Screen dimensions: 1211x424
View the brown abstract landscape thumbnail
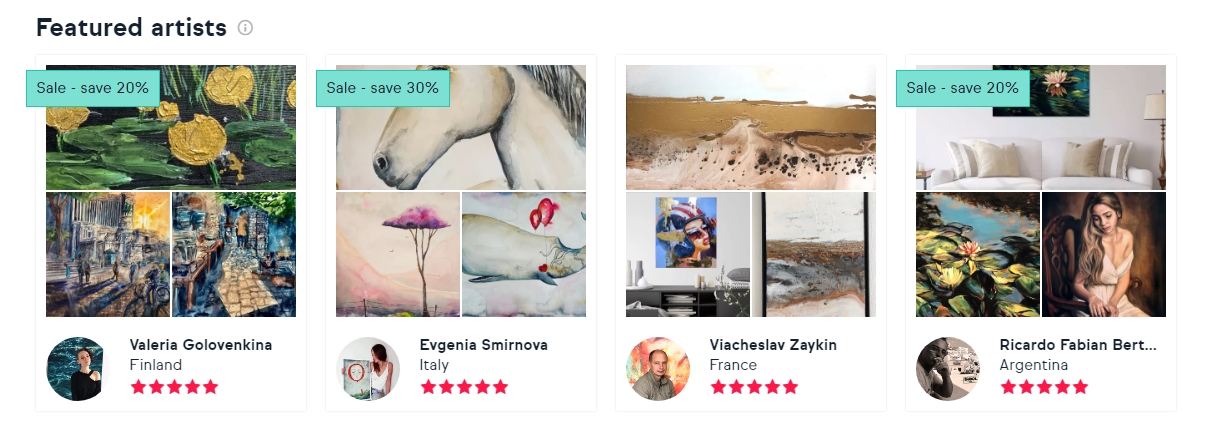[751, 127]
